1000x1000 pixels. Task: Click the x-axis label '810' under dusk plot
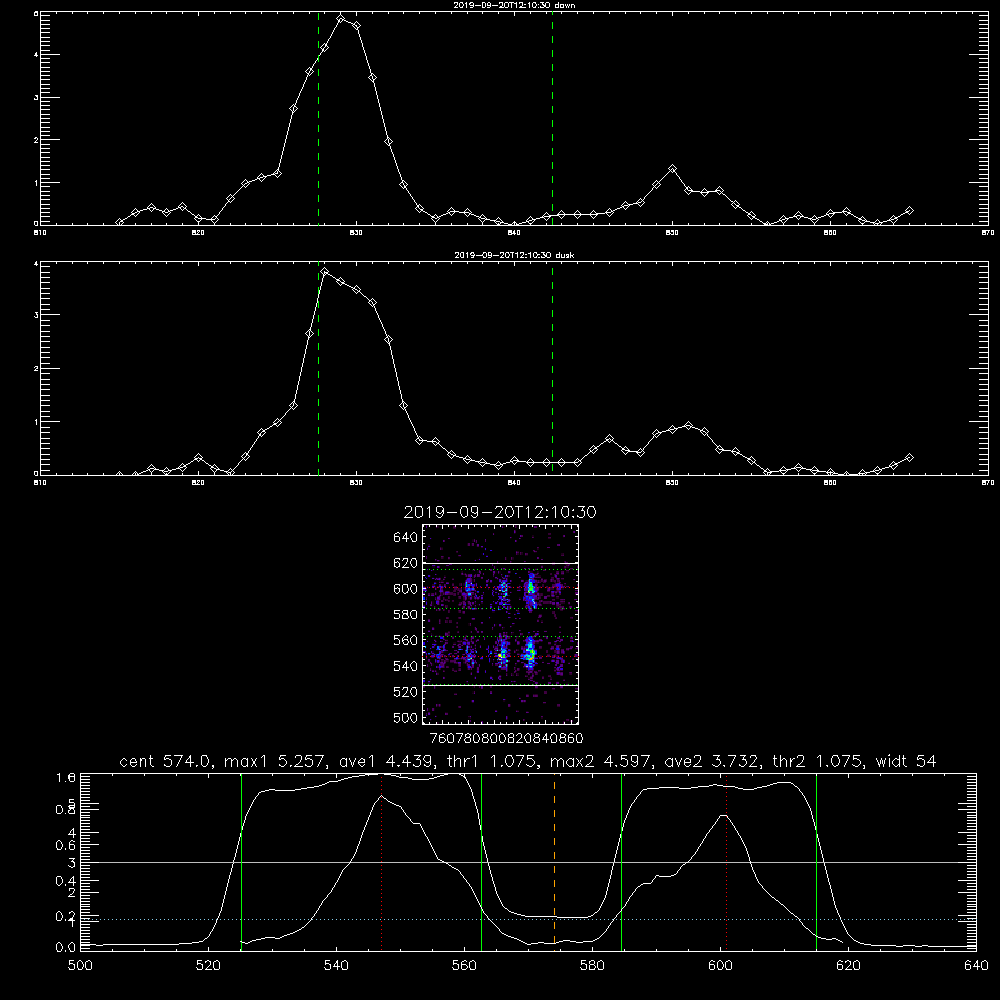click(x=40, y=483)
